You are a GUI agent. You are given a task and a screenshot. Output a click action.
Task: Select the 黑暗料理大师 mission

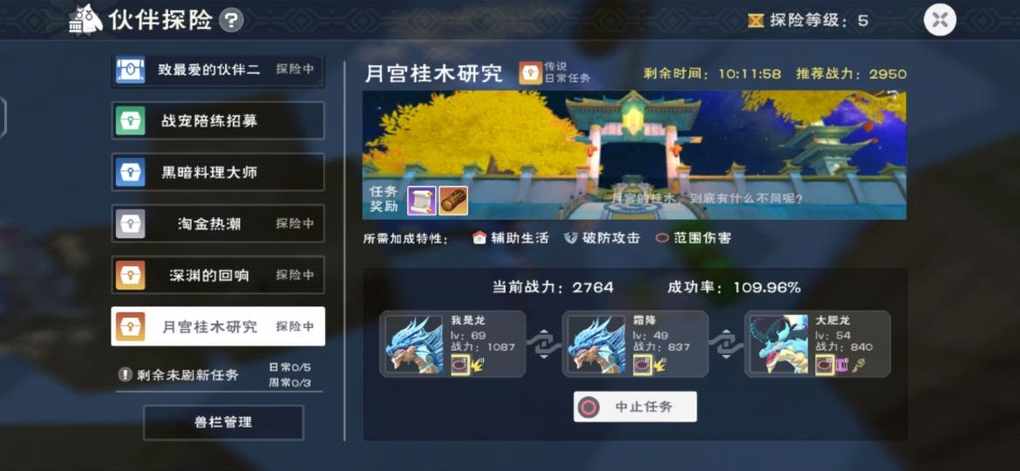[x=218, y=172]
